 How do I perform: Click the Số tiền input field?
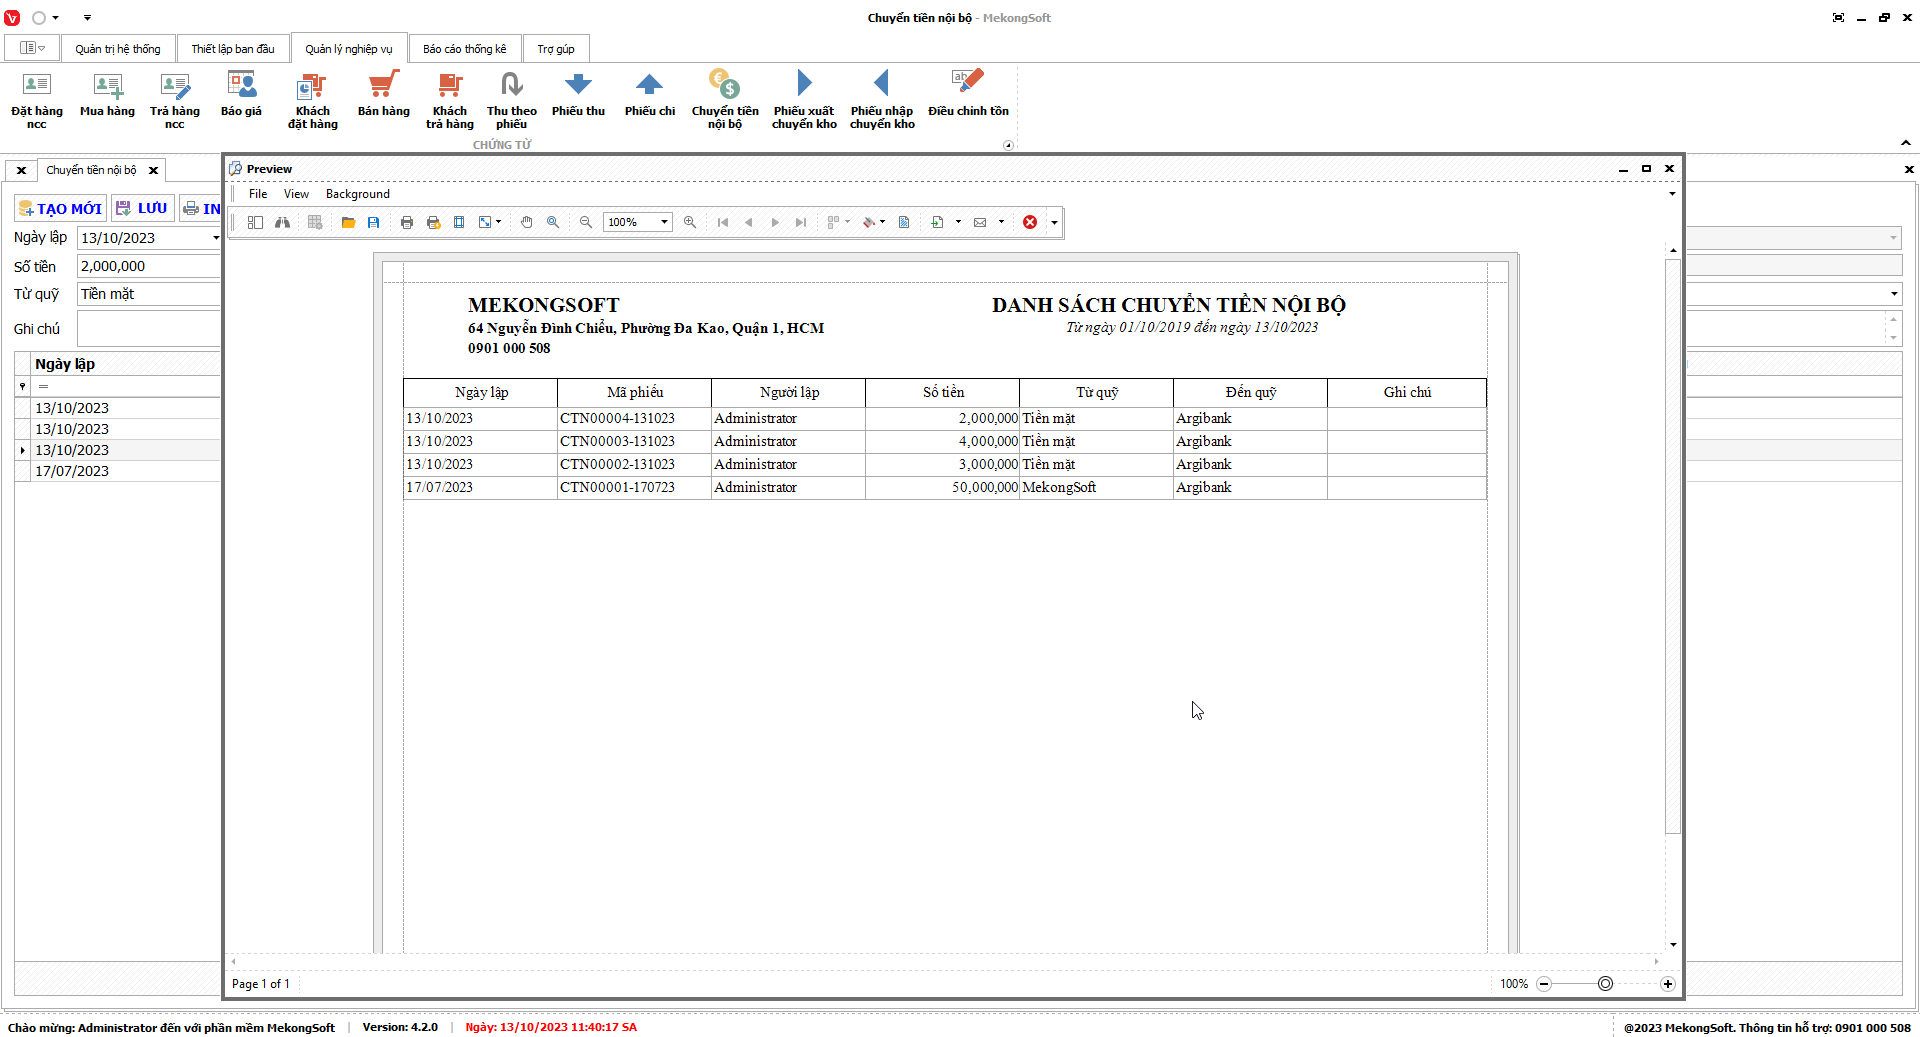148,266
